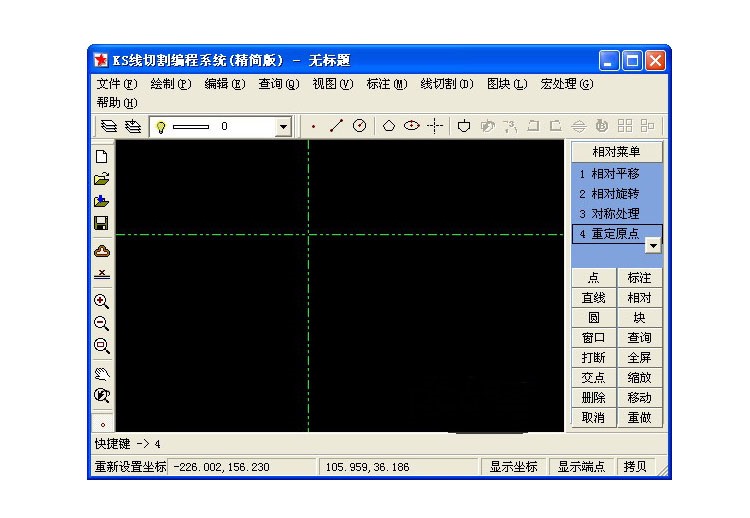Toggle the 显示端点 status option

581,467
